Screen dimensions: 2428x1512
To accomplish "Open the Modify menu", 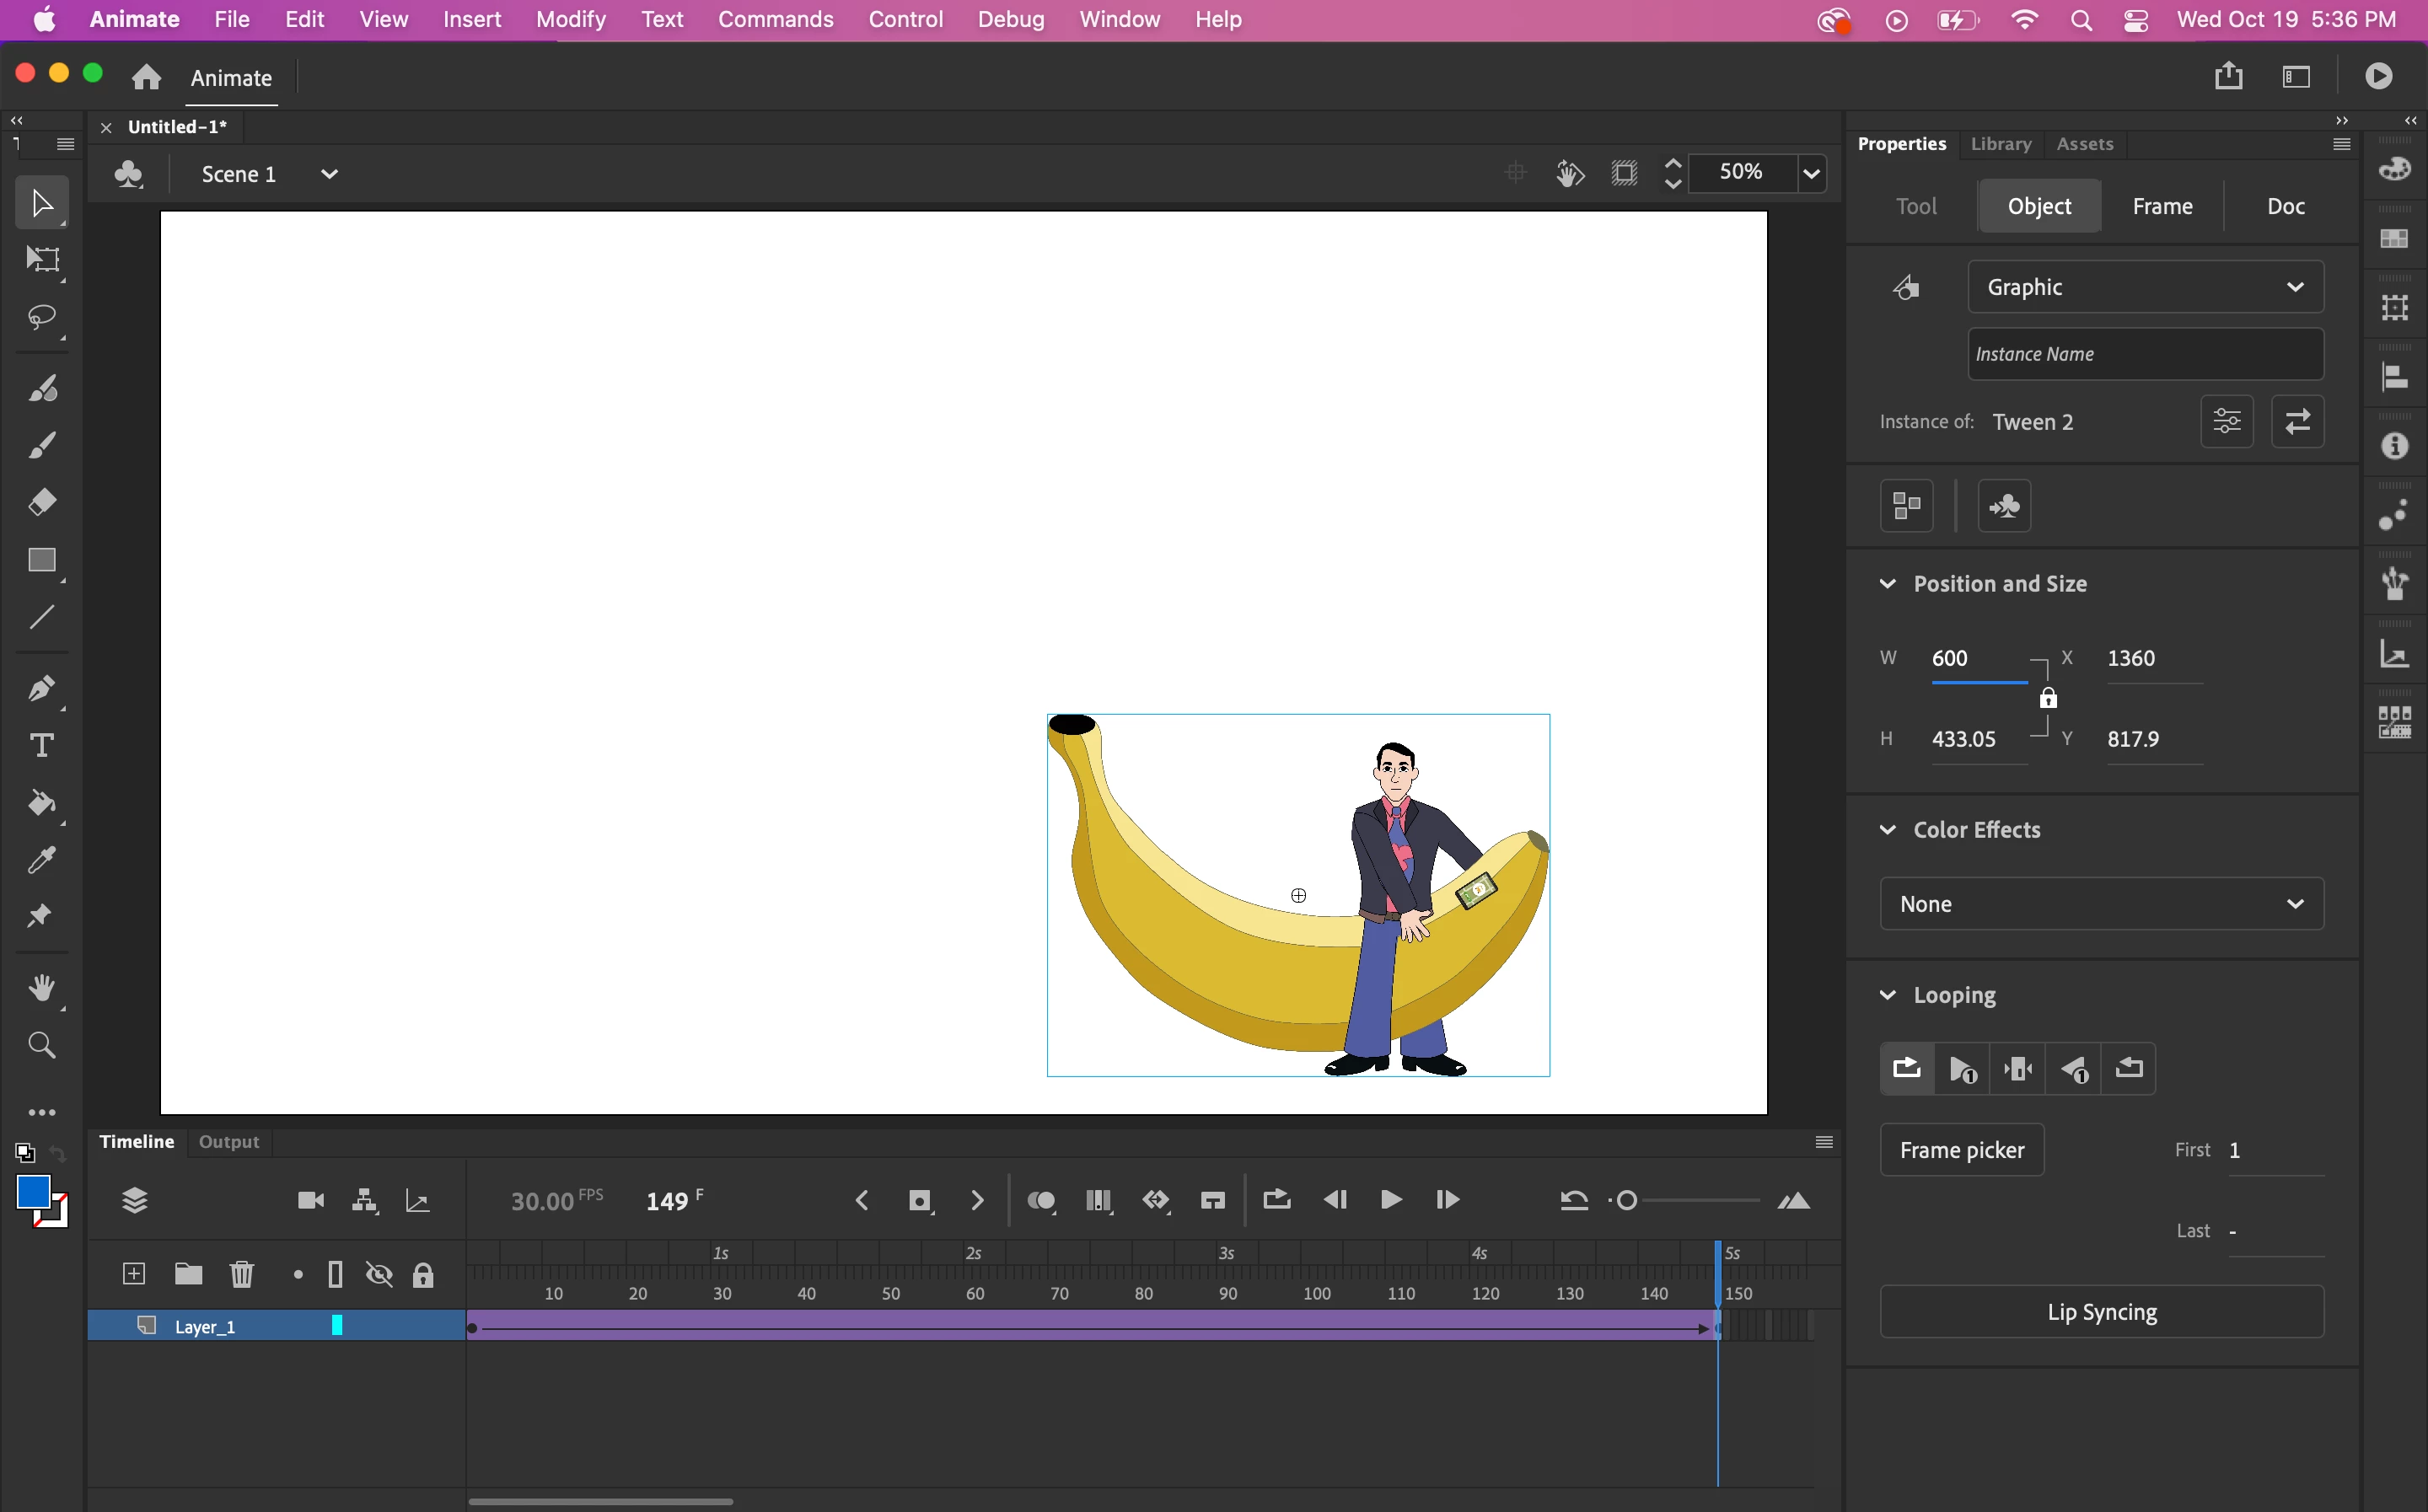I will (x=570, y=19).
